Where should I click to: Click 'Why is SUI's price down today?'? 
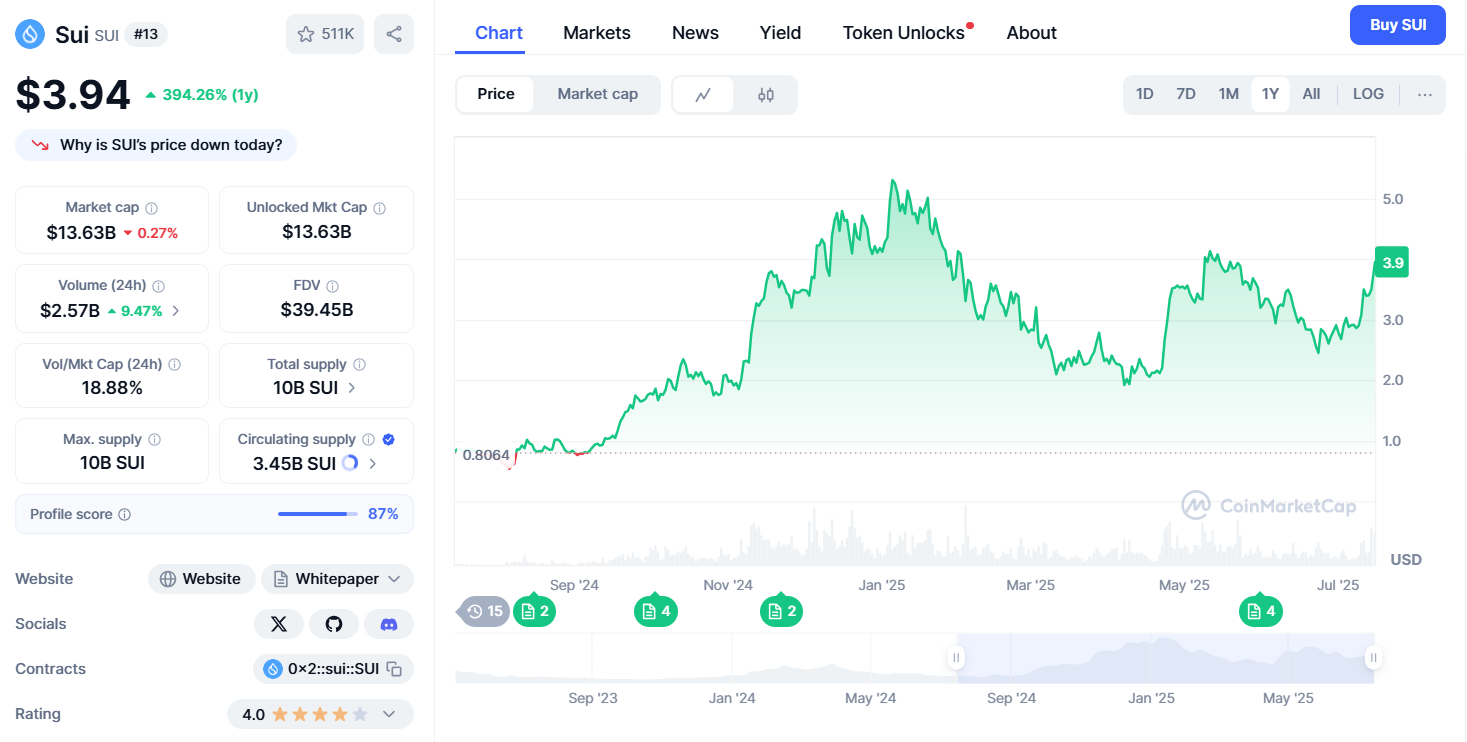(156, 145)
